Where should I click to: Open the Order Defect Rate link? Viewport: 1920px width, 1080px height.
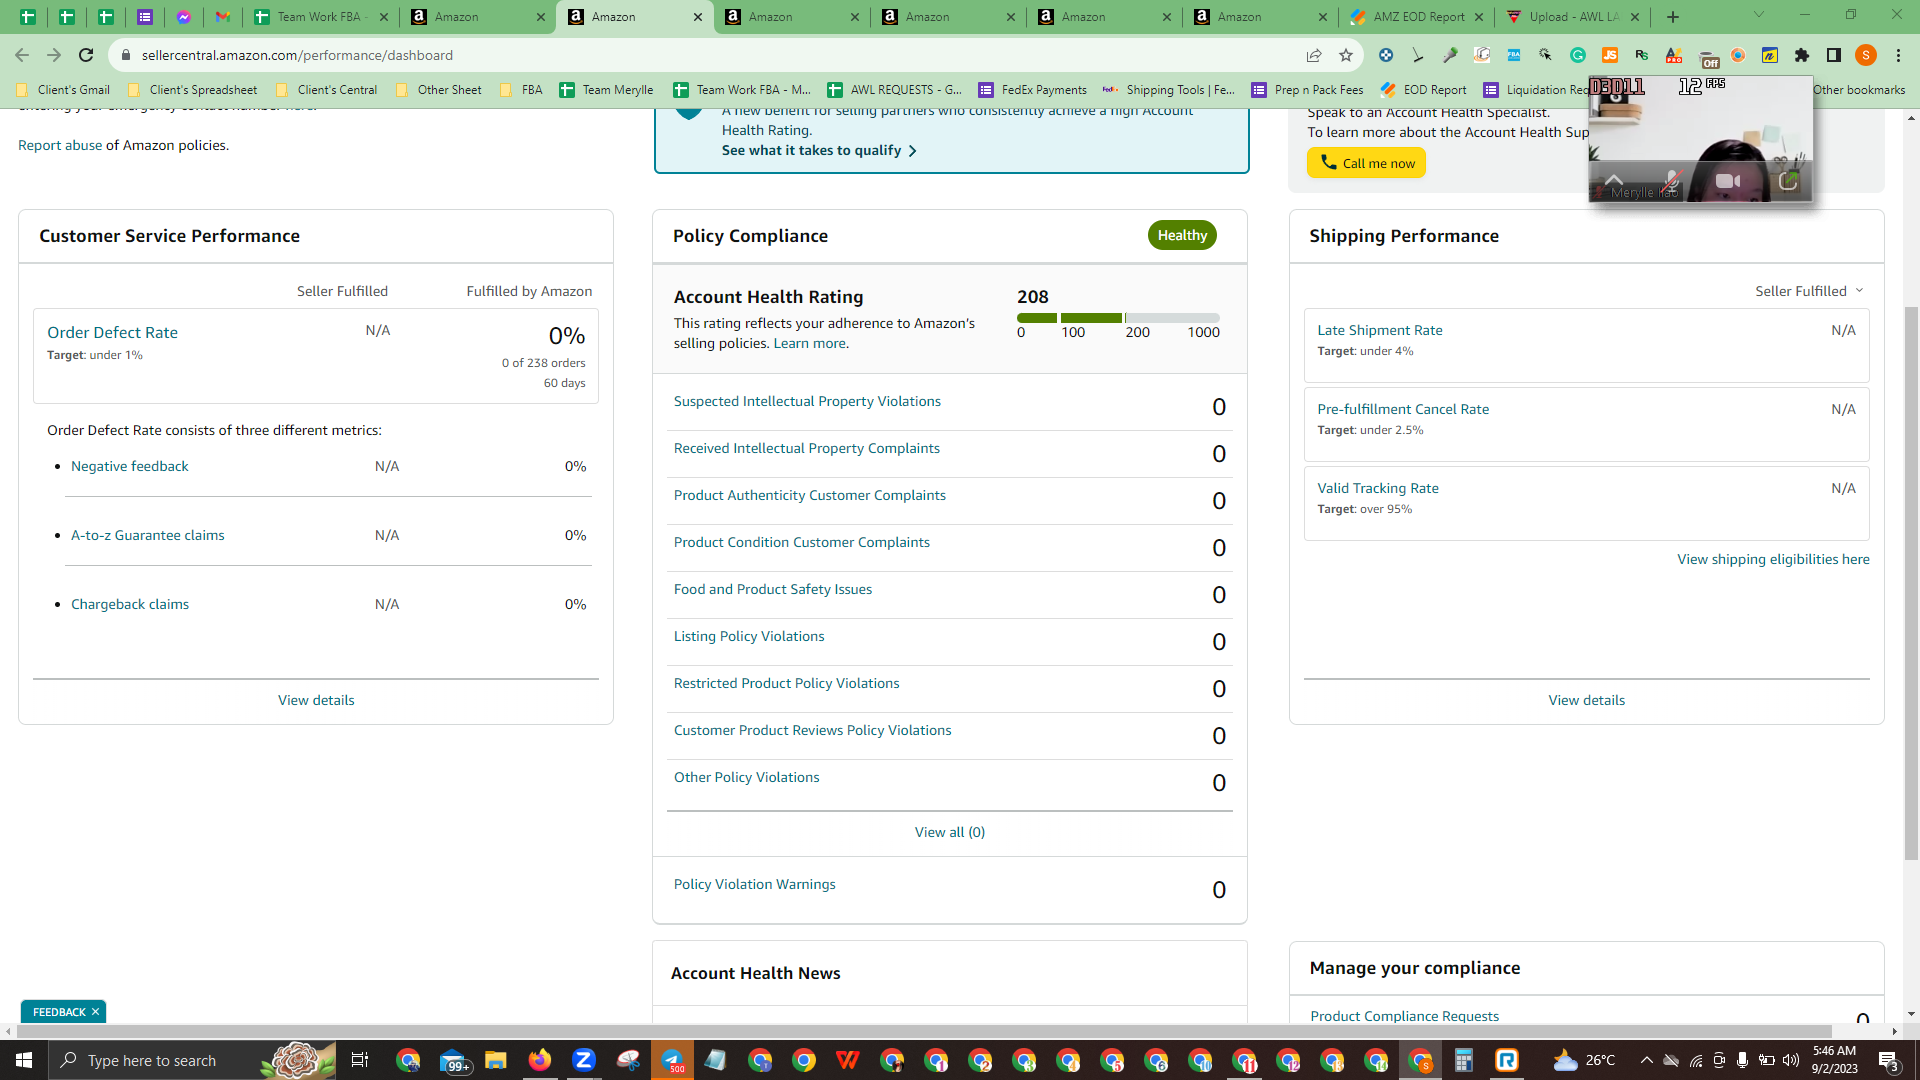tap(112, 333)
